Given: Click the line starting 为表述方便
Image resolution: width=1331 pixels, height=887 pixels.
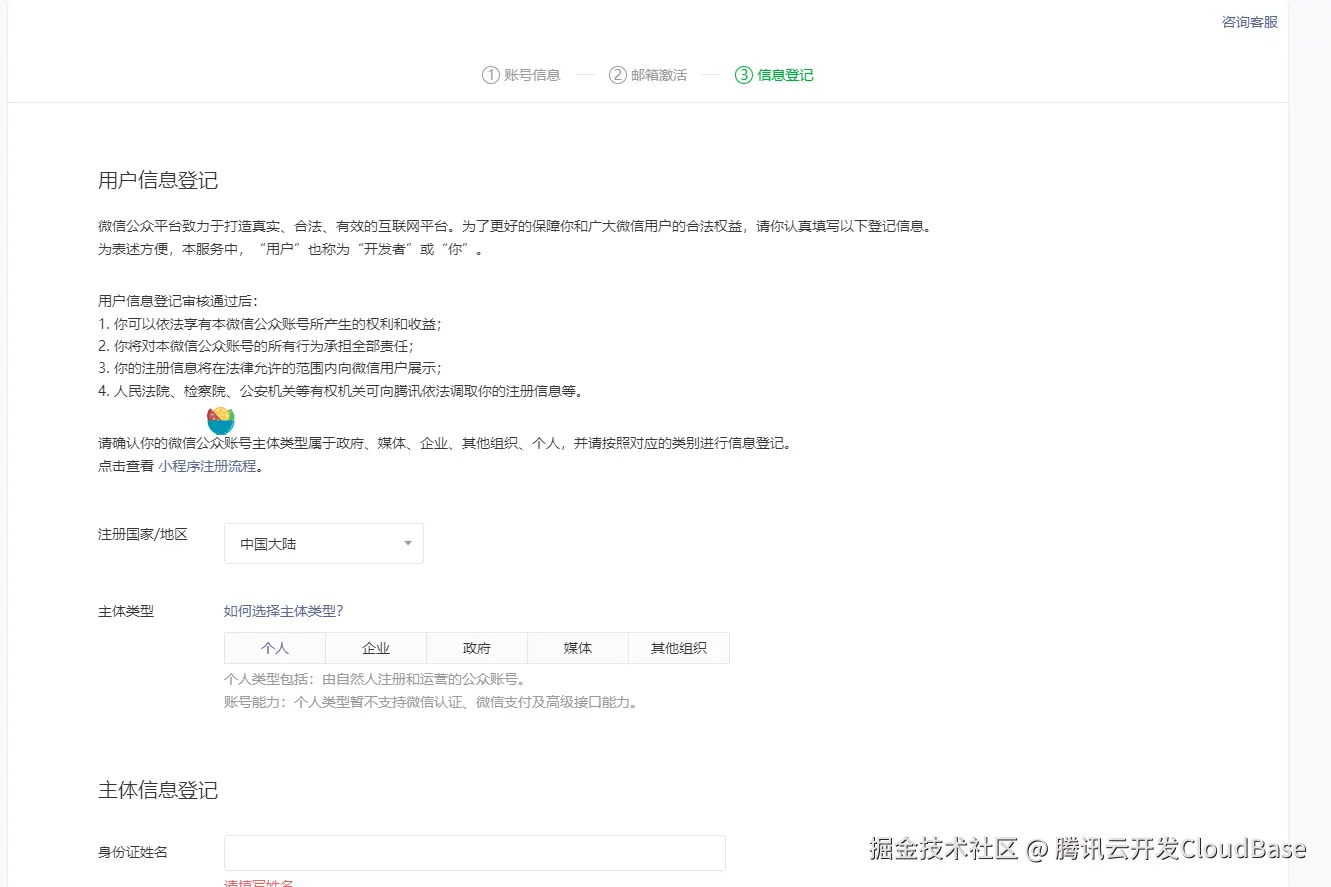Looking at the screenshot, I should click(292, 249).
